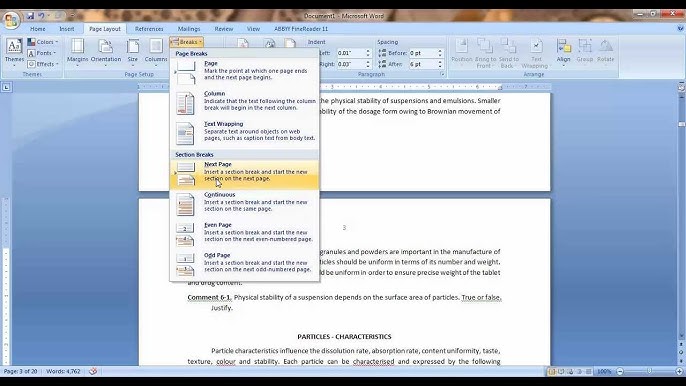
Task: Open the Mailings tab
Action: click(x=189, y=29)
